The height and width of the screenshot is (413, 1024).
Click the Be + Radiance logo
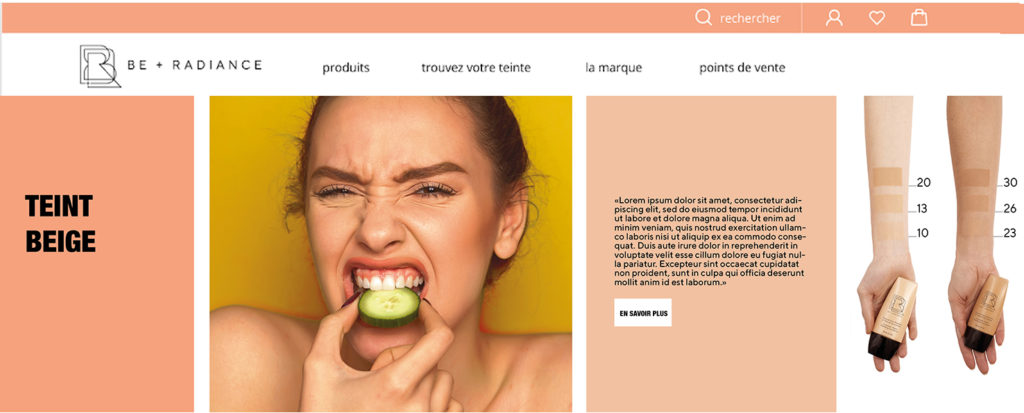[171, 66]
